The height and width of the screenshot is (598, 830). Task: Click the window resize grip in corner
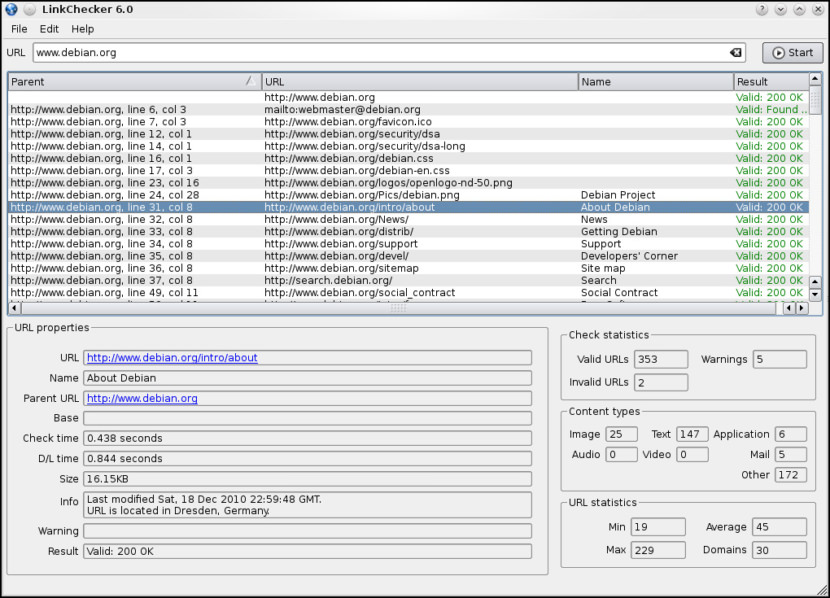[822, 589]
